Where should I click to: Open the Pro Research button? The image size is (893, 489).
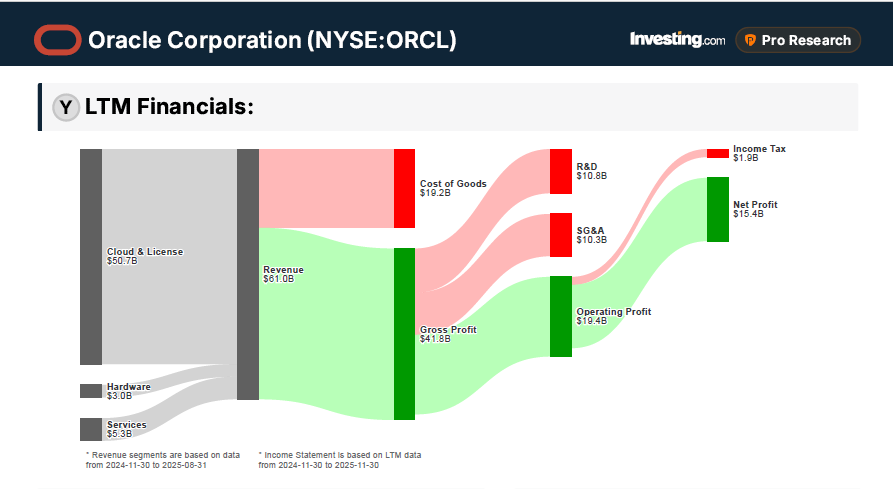click(x=797, y=40)
